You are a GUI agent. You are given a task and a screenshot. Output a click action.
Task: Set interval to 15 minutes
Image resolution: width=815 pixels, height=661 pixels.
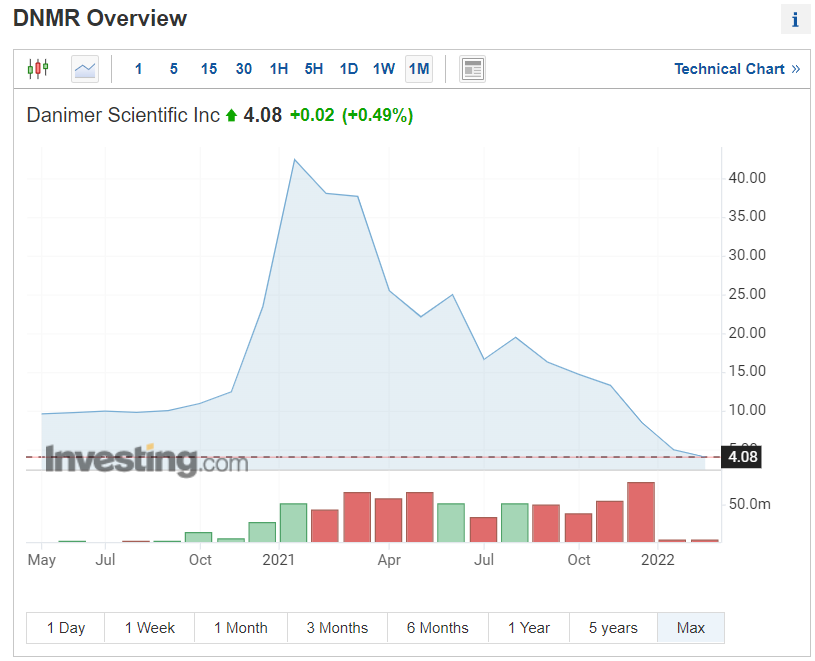point(209,69)
